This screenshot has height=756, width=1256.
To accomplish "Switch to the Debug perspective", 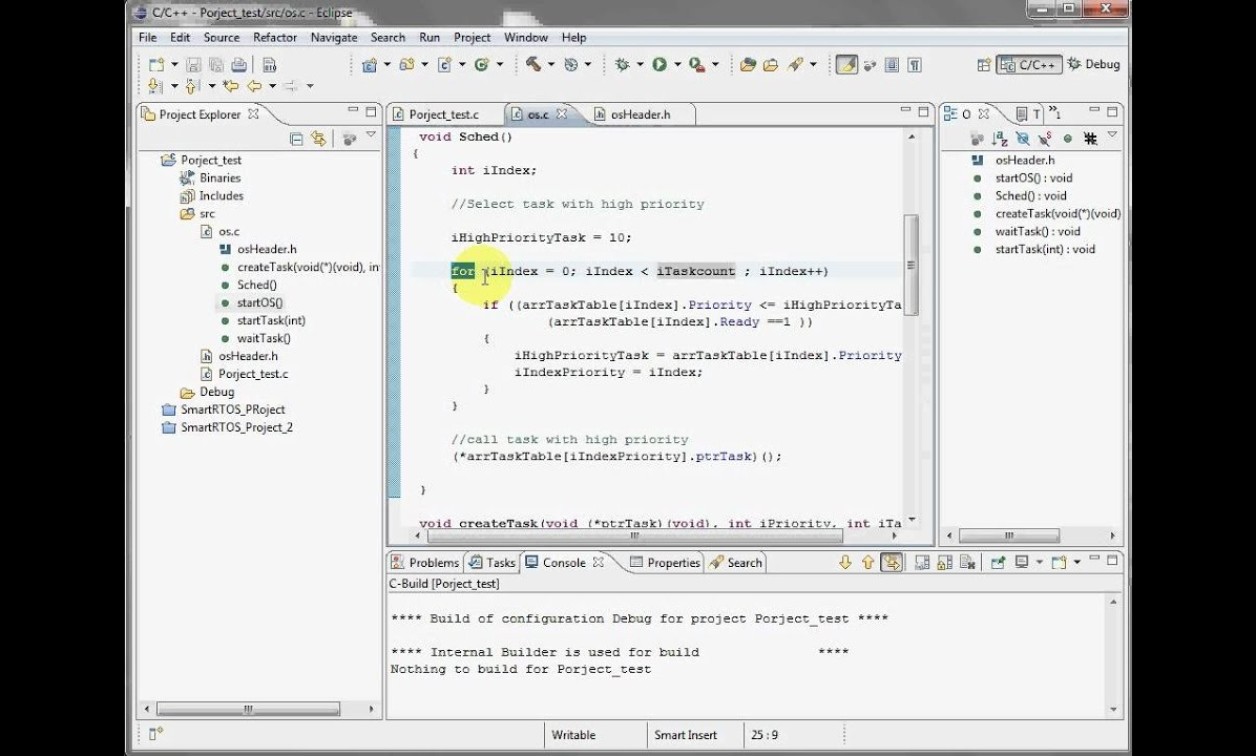I will click(x=1093, y=64).
